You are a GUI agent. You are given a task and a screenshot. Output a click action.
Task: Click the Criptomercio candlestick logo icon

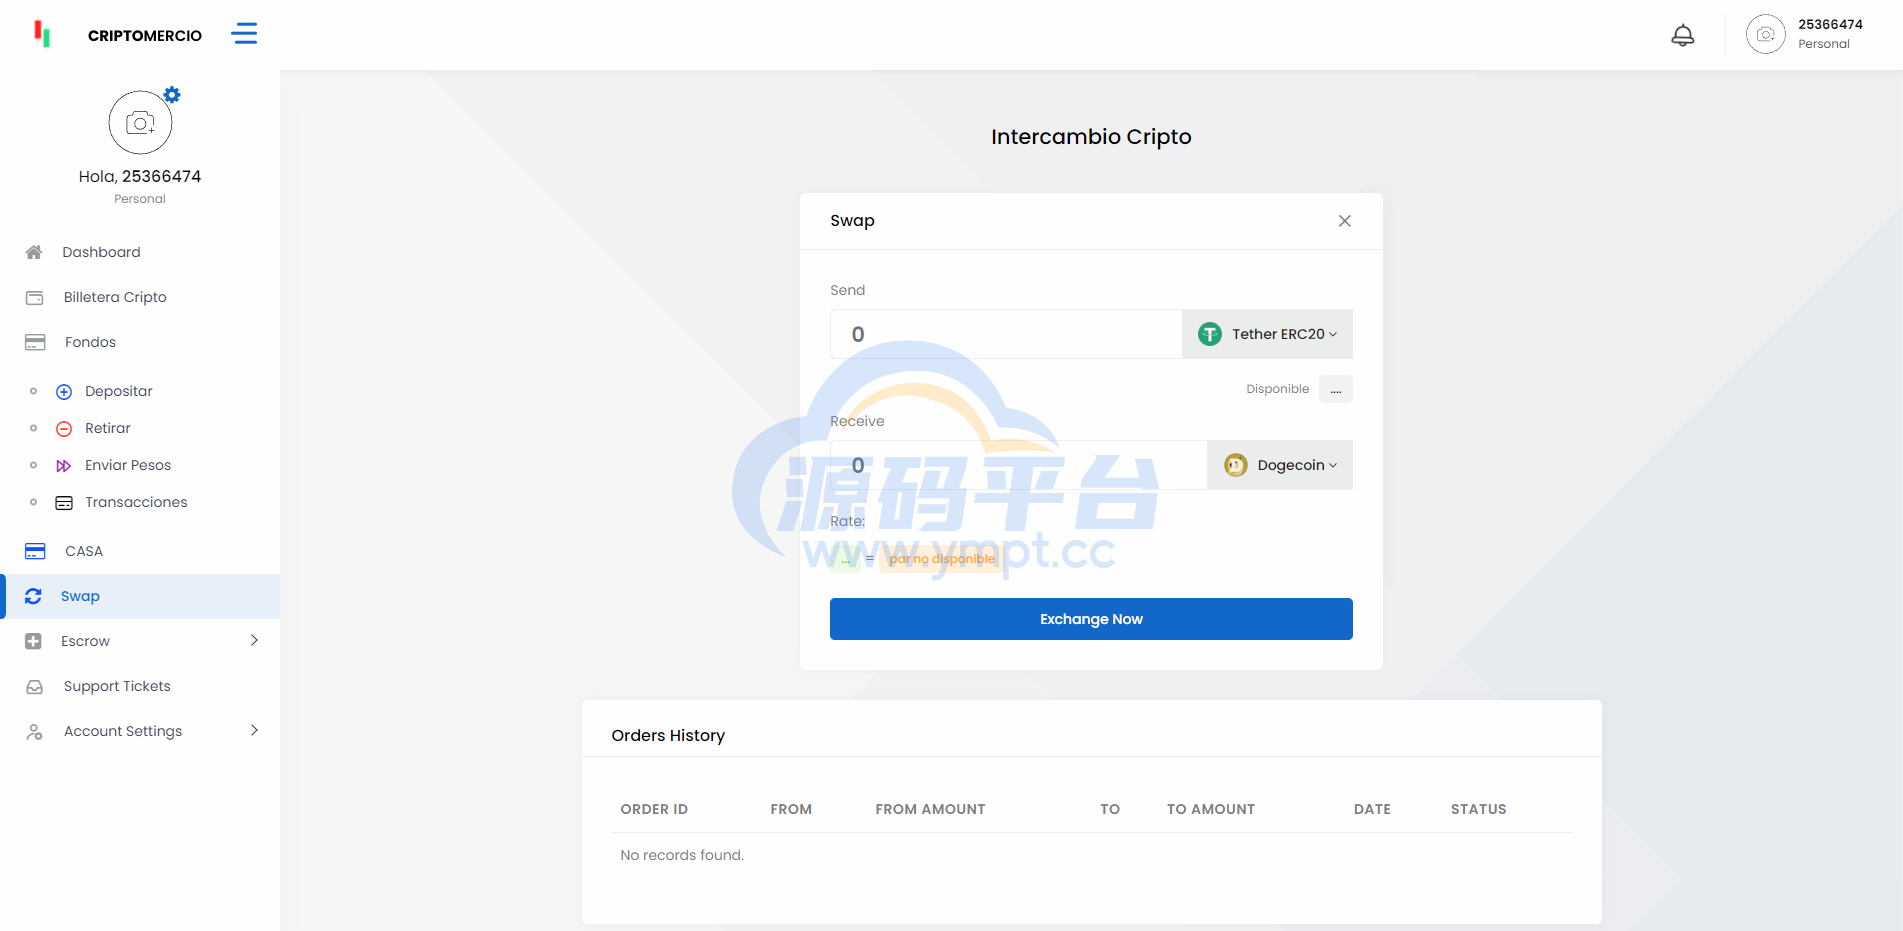[42, 34]
